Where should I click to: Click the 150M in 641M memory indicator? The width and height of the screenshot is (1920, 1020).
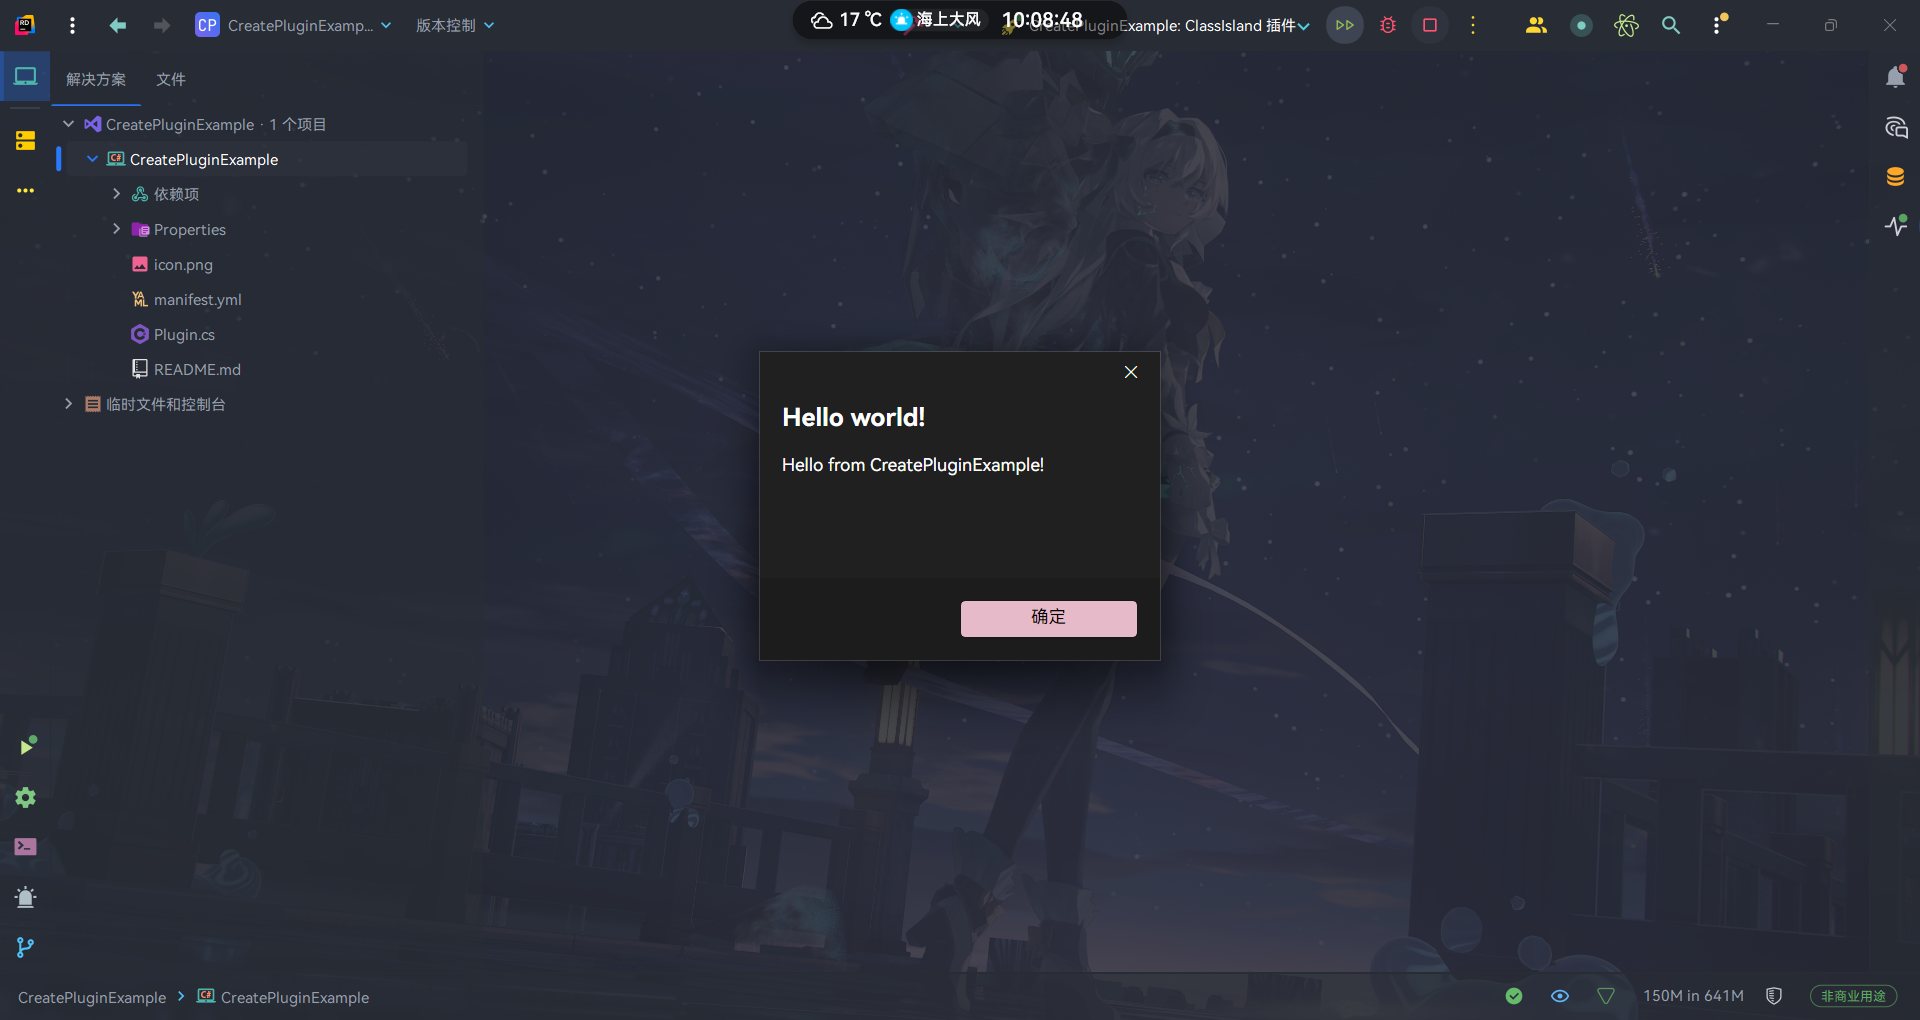[x=1693, y=996]
